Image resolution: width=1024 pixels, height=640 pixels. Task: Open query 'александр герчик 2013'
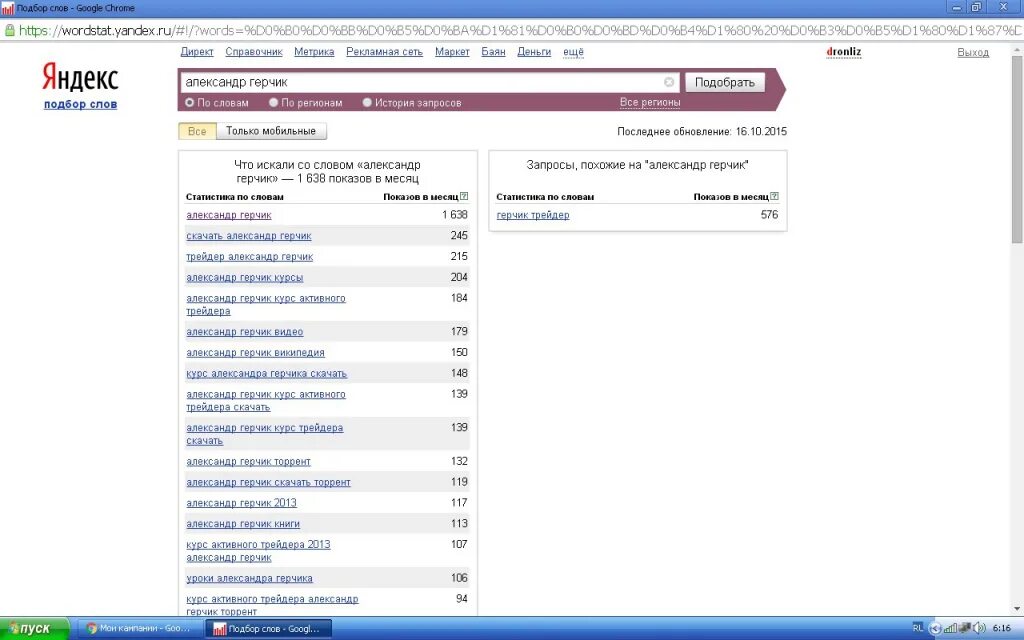point(242,503)
